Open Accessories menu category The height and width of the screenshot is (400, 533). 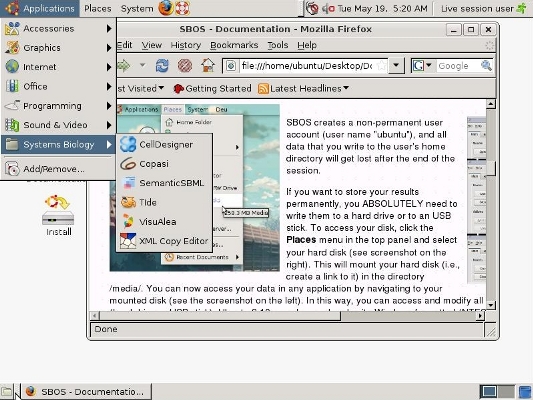[58, 29]
